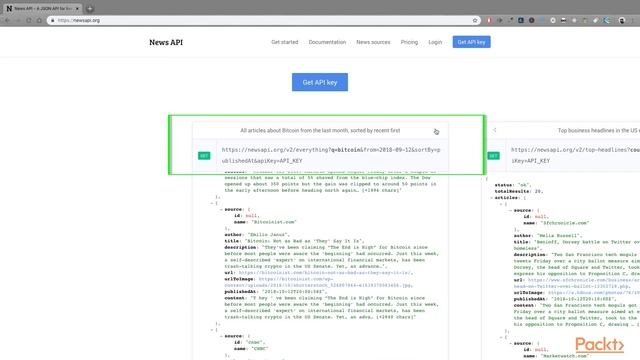The width and height of the screenshot is (640, 360).
Task: Open the bitcoinist.com urlToImage link
Action: click(318, 282)
